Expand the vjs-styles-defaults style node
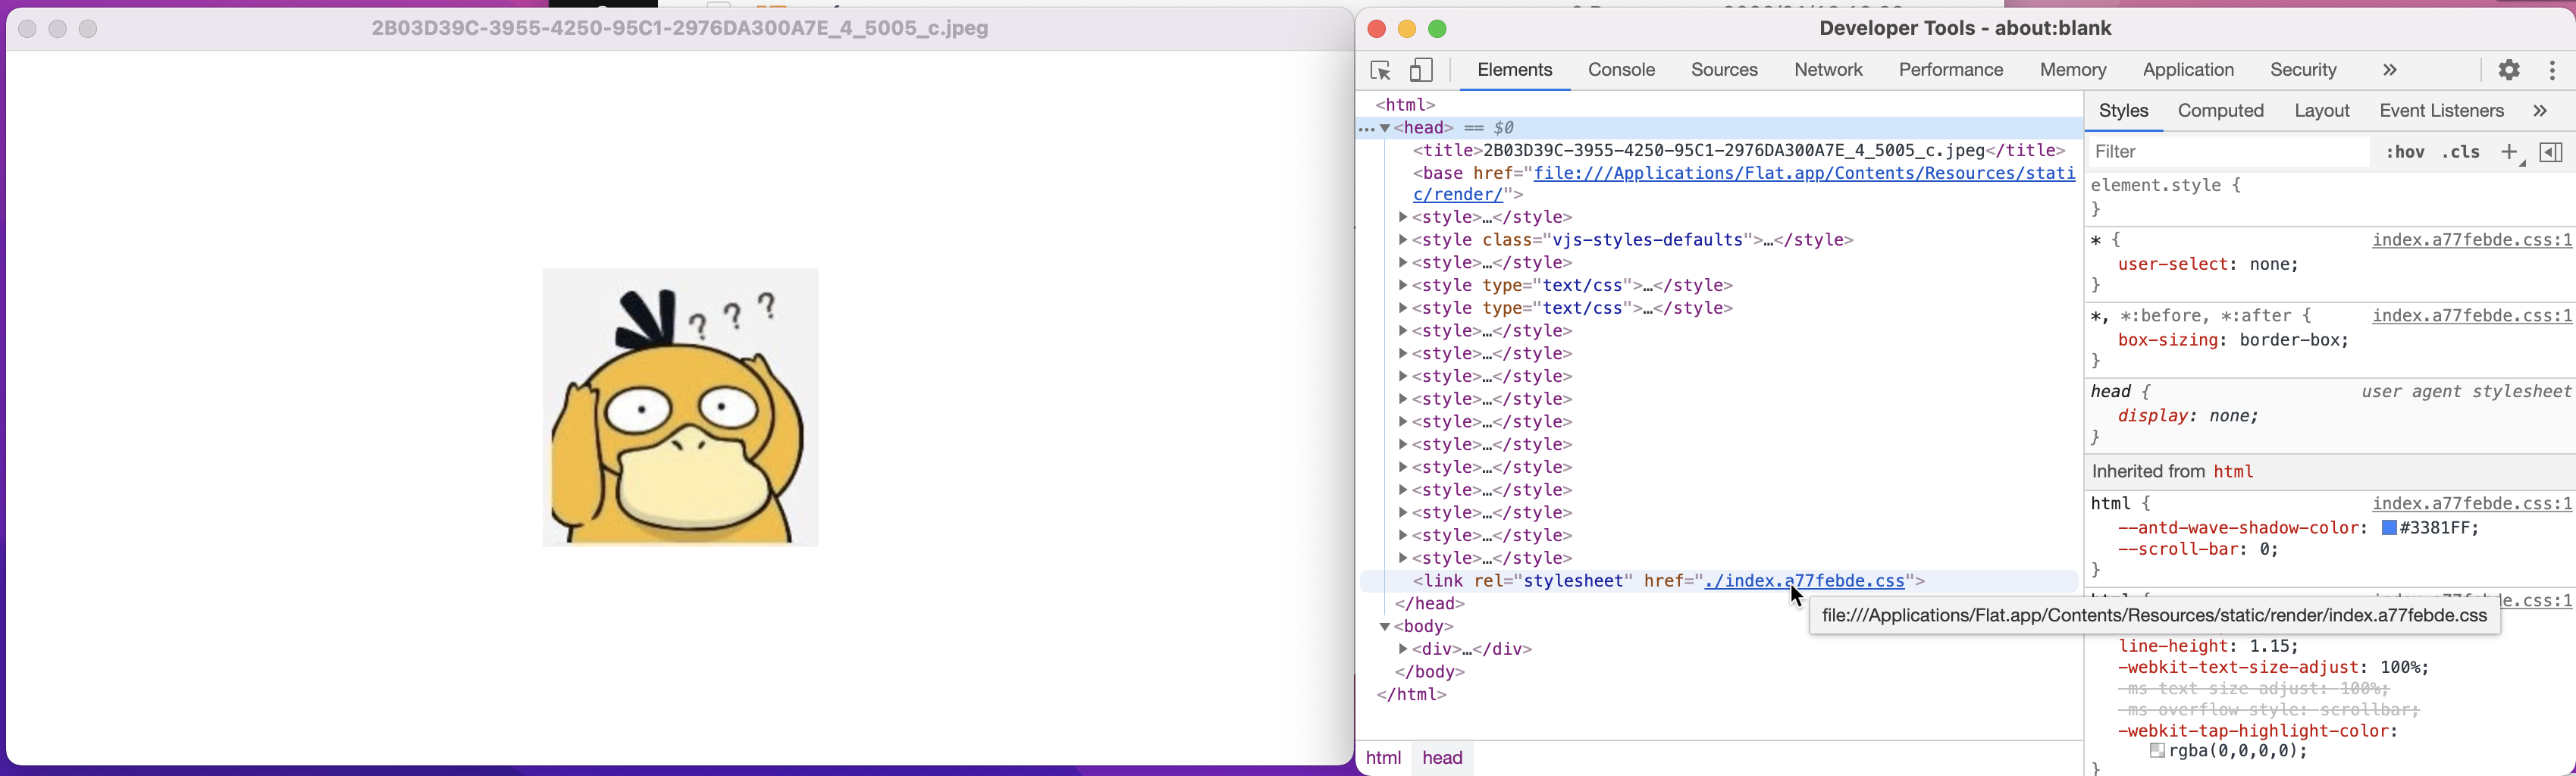This screenshot has width=2576, height=776. tap(1403, 240)
